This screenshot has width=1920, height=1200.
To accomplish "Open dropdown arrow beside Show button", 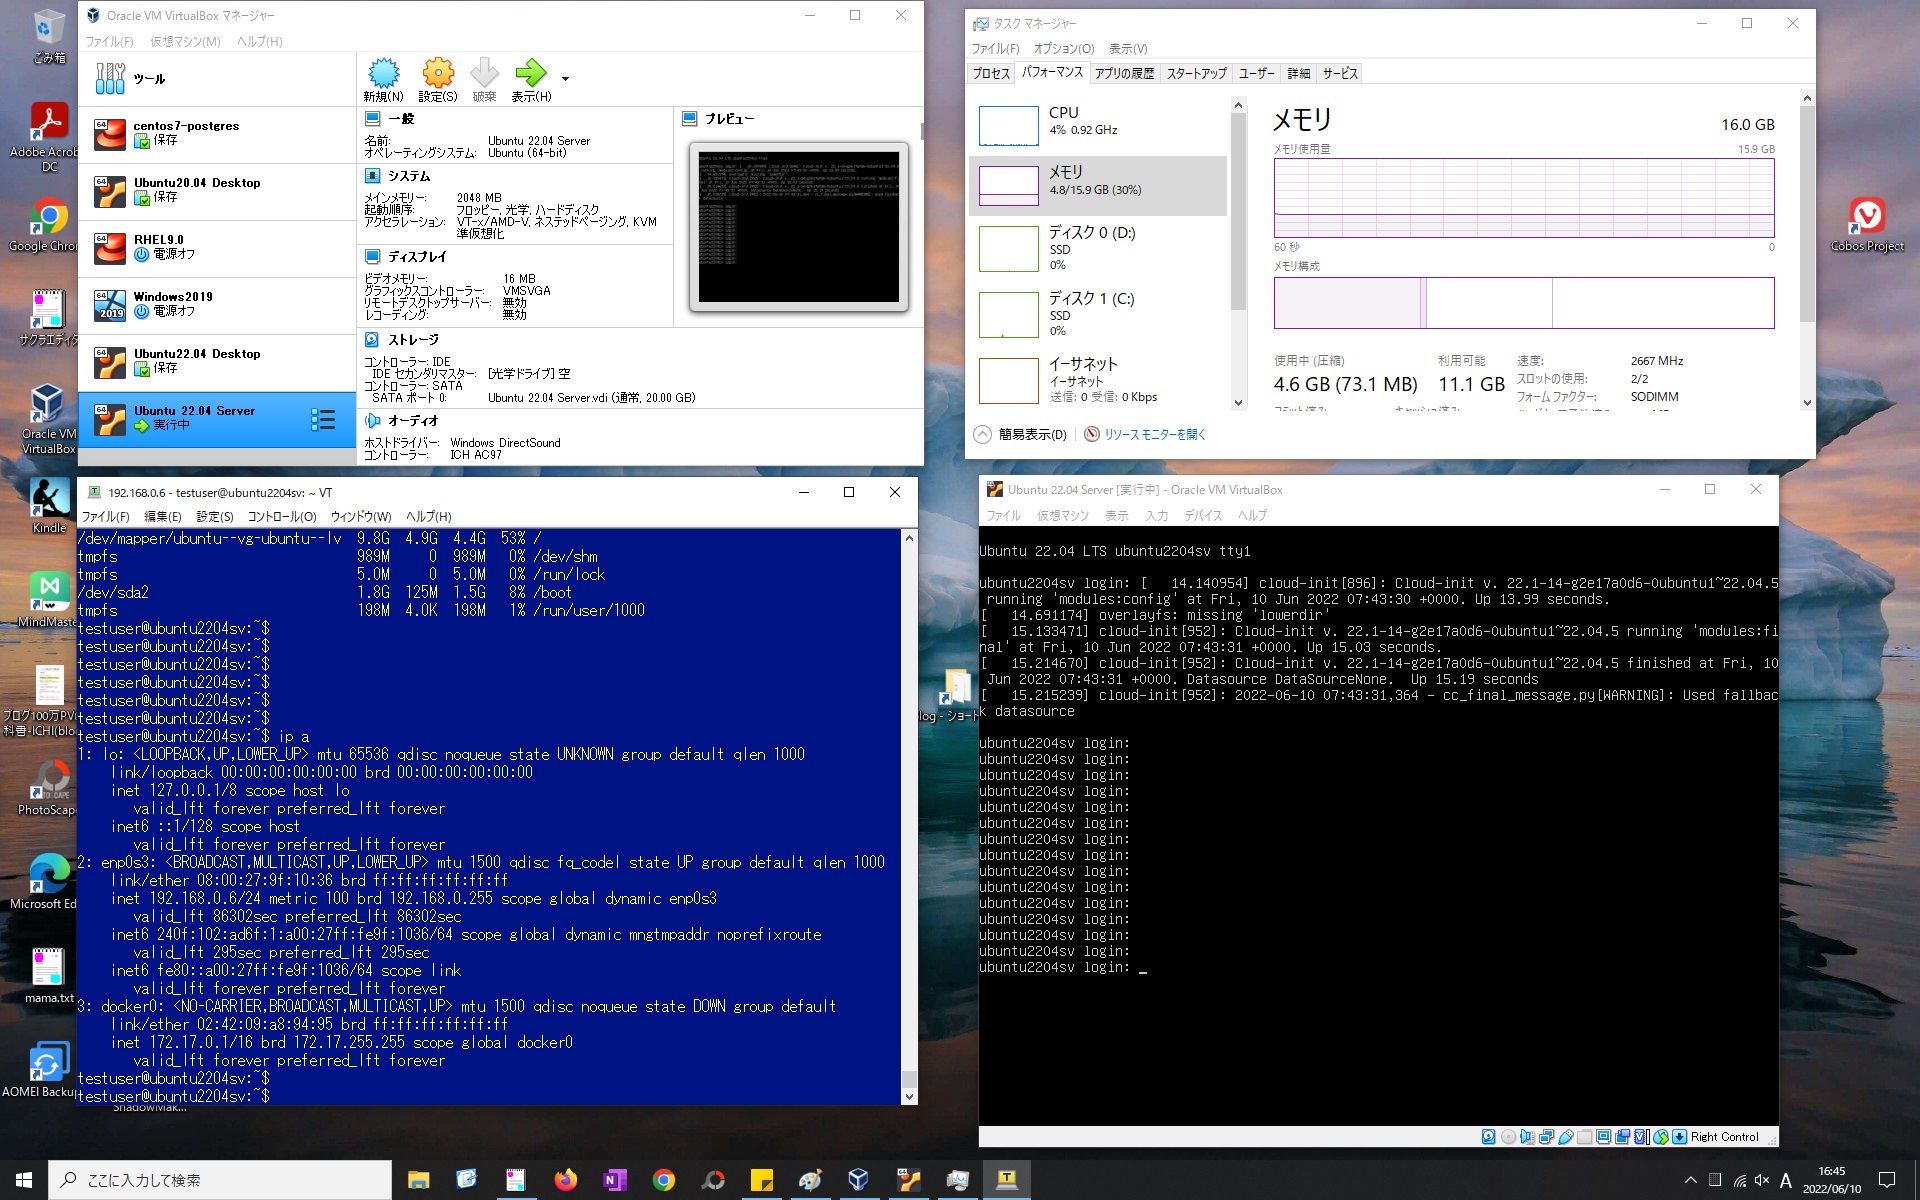I will click(565, 79).
